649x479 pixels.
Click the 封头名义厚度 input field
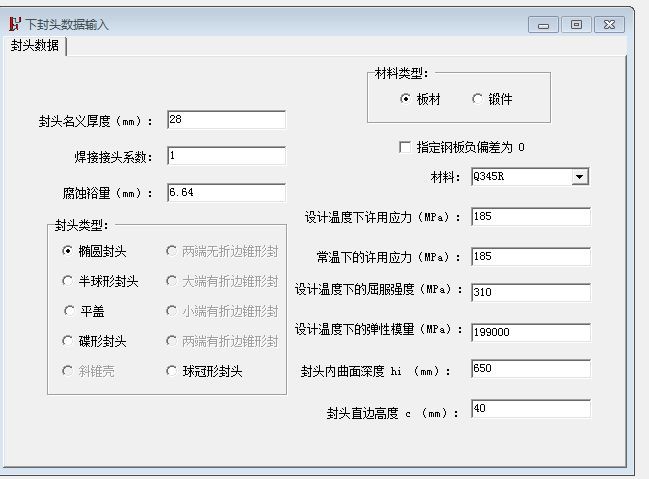pos(226,120)
